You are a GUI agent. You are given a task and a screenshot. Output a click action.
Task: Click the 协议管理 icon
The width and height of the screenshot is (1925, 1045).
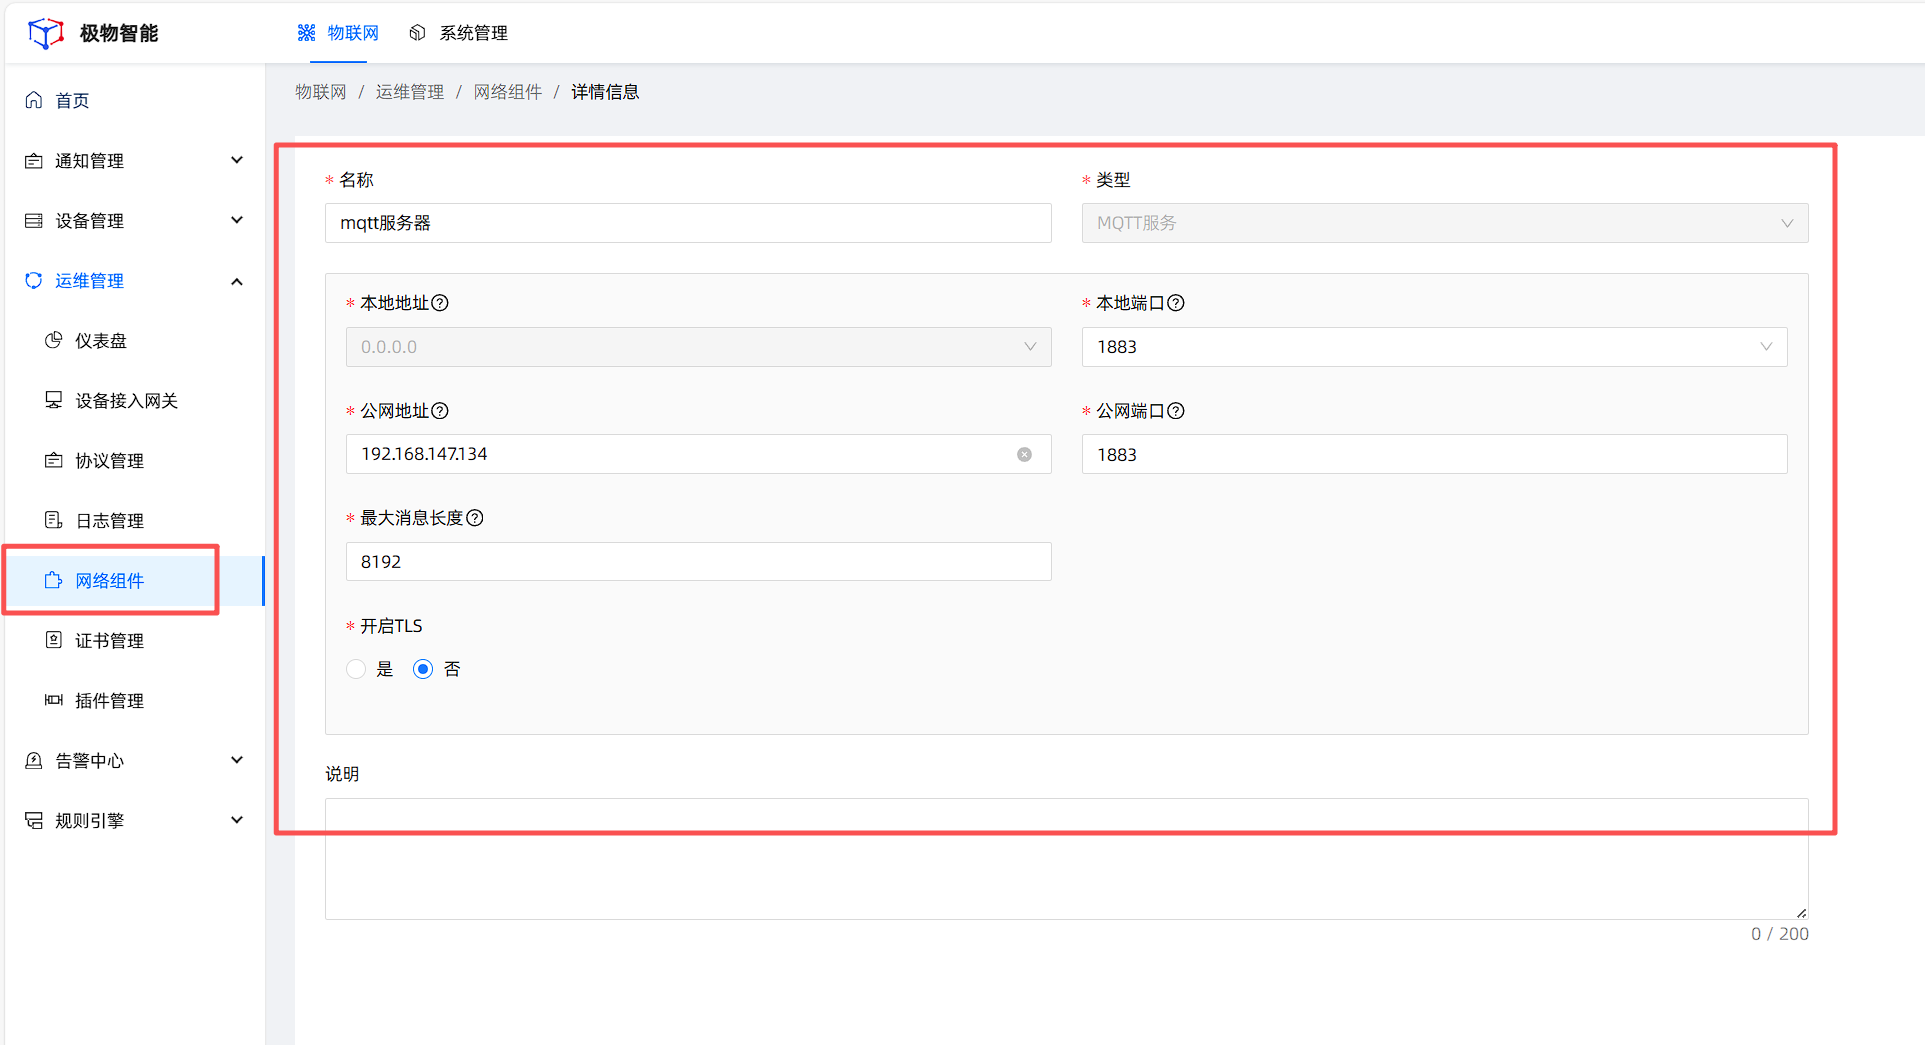[54, 461]
